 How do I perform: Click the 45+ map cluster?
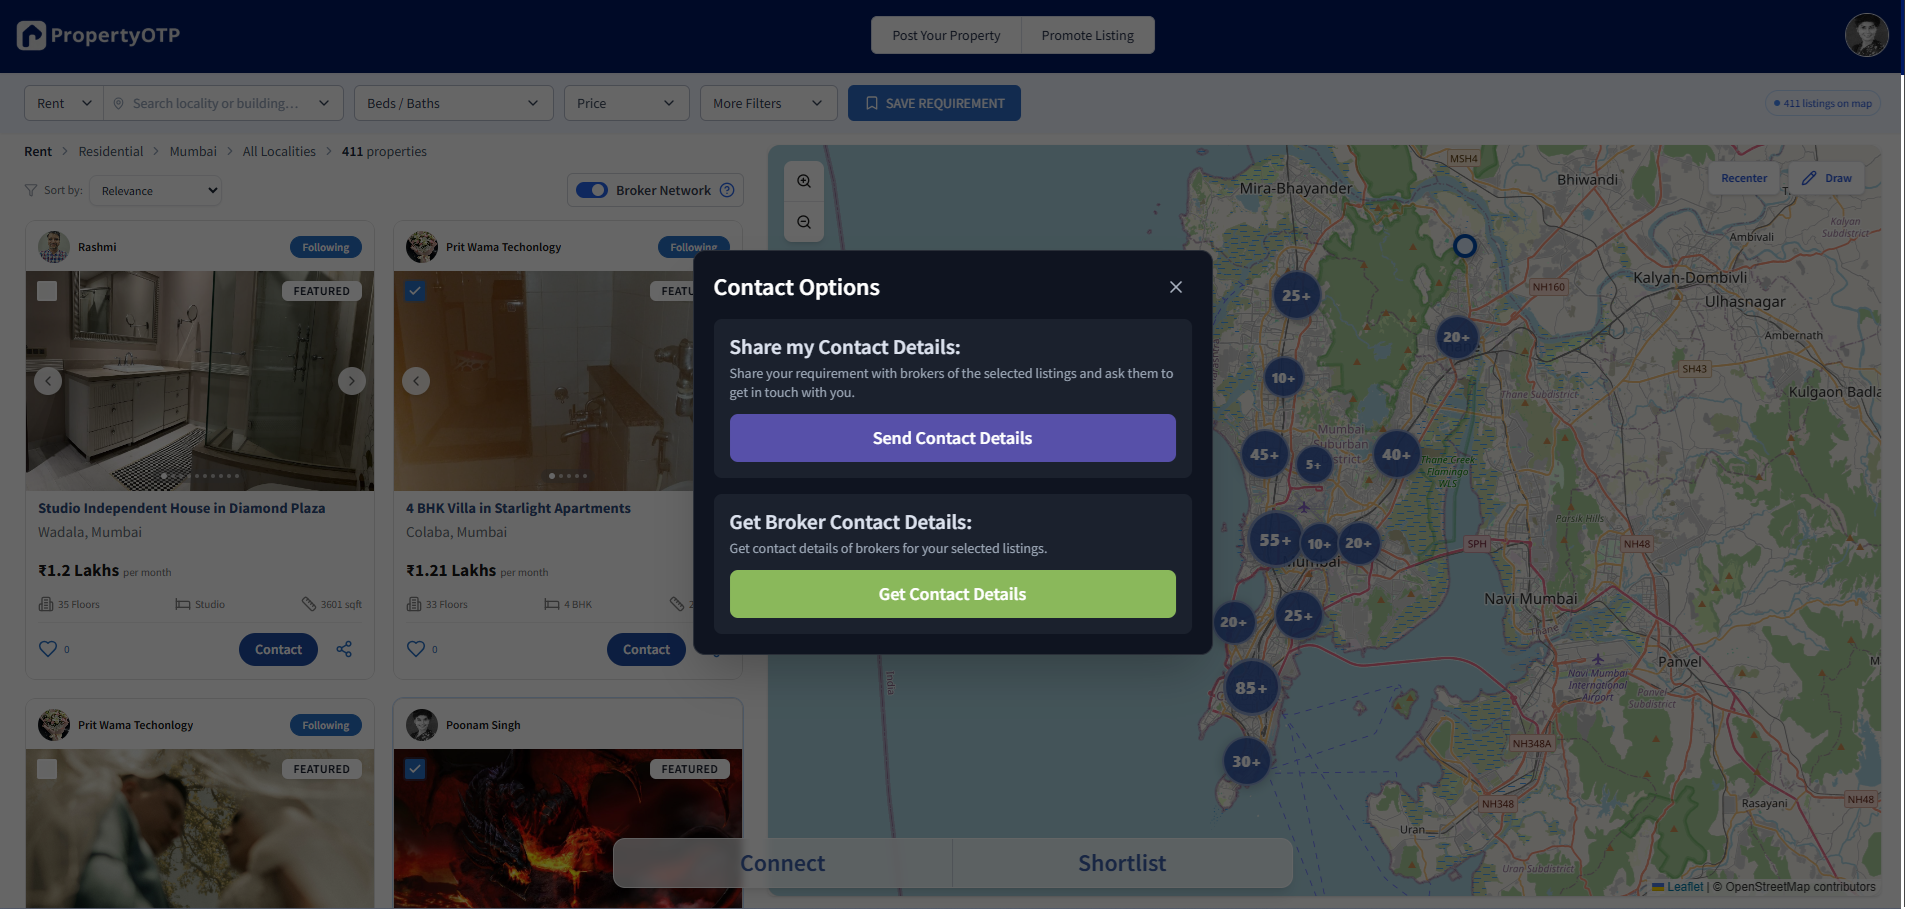1265,455
